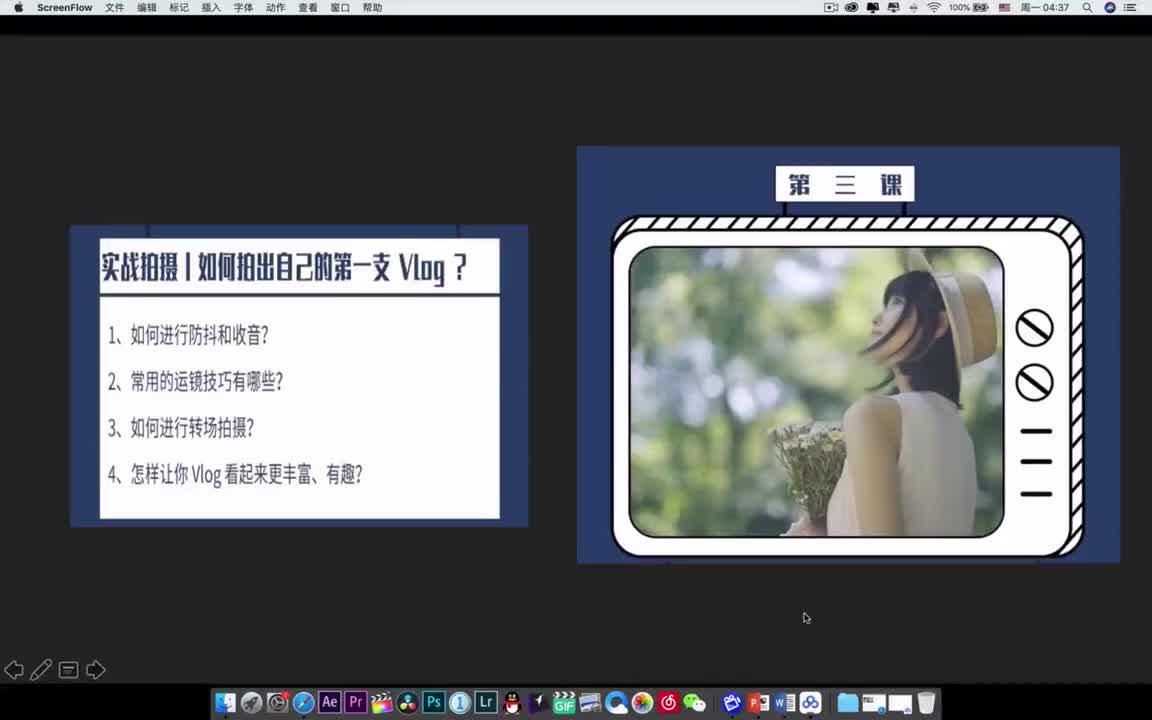Image resolution: width=1152 pixels, height=720 pixels.
Task: Click line 1、如何进行防抖和收音?
Action: [x=188, y=336]
